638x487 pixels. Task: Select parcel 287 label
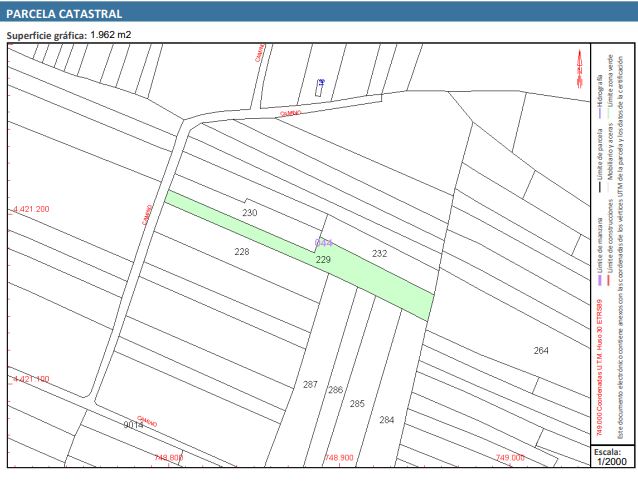310,385
